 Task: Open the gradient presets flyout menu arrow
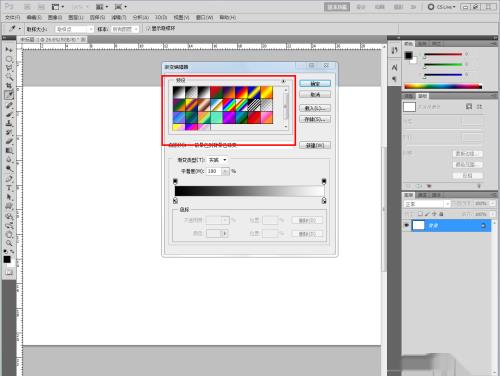point(283,81)
